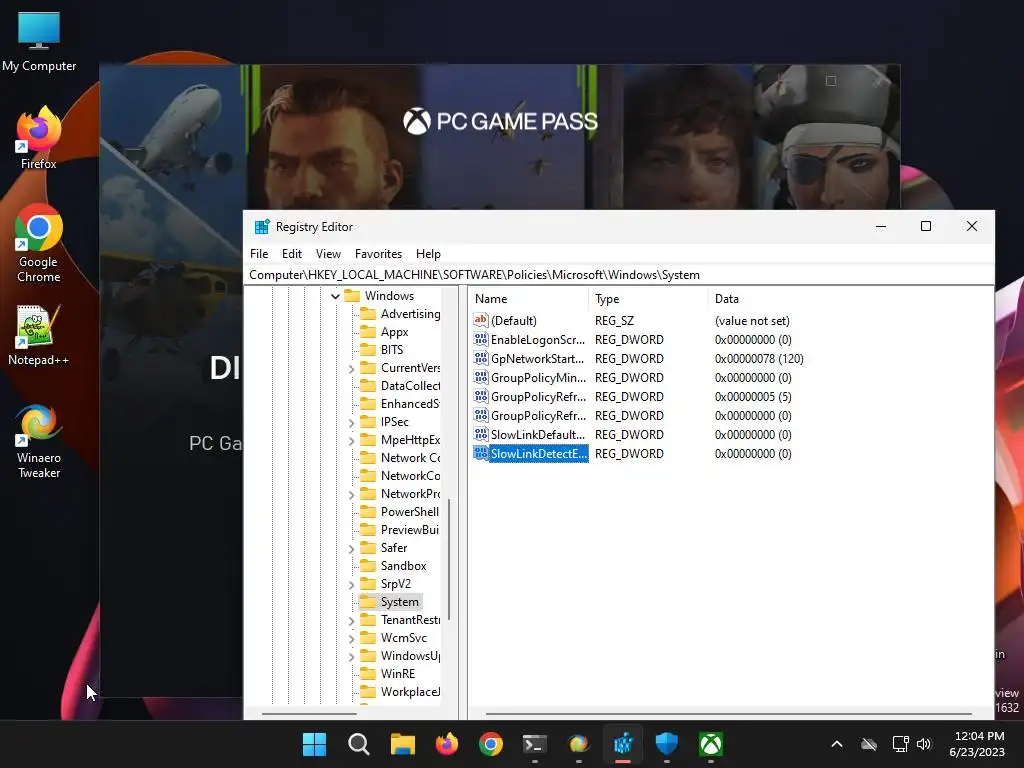This screenshot has height=768, width=1024.
Task: Expand the NetworkPr key
Action: click(351, 495)
